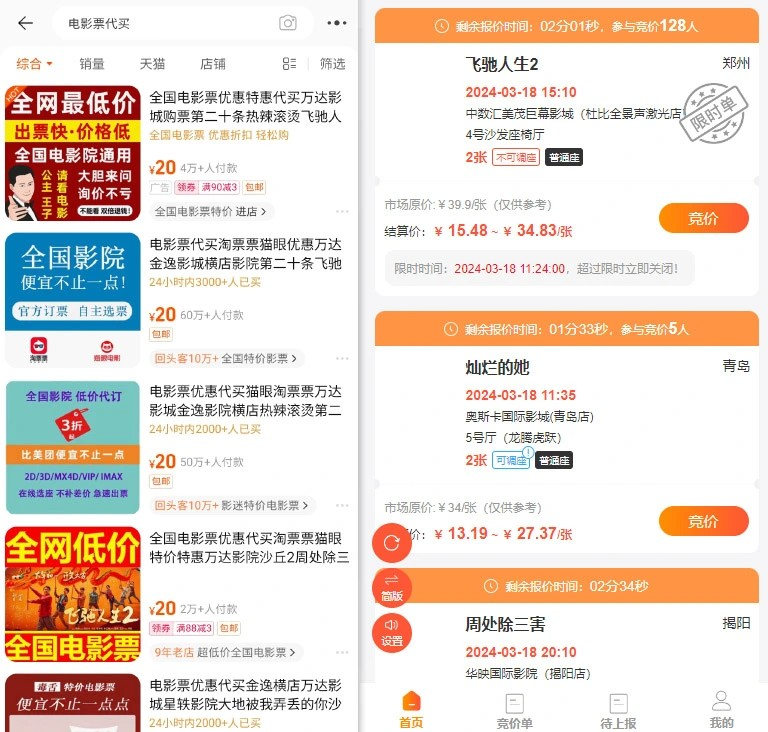Screen dimensions: 768x732
Task: Switch to 竞价单 tab
Action: click(x=514, y=710)
